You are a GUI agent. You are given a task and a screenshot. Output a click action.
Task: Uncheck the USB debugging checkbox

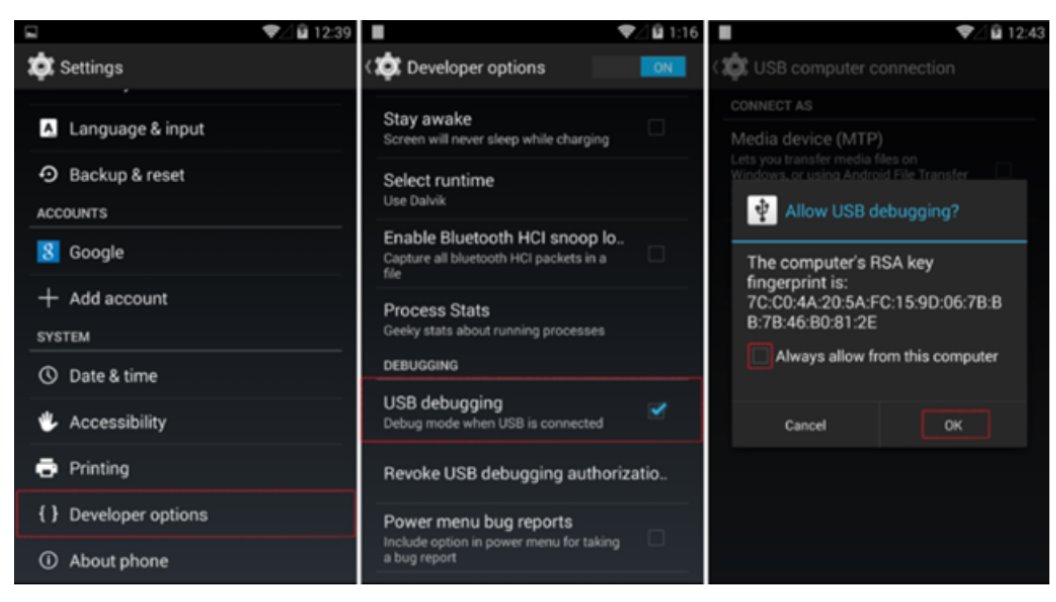(657, 409)
